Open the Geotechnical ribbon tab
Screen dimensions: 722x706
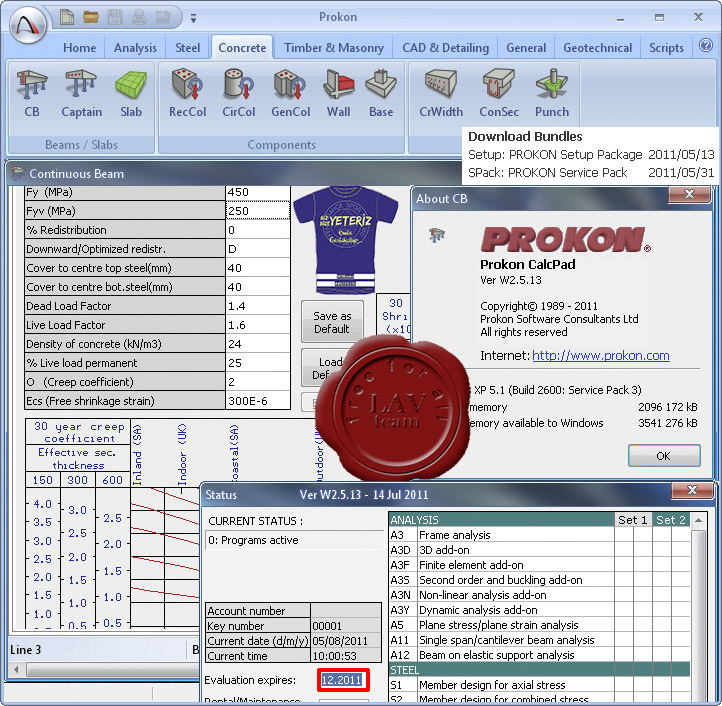coord(598,48)
